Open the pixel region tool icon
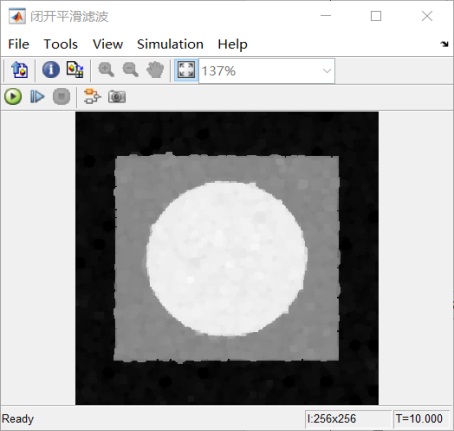This screenshot has height=431, width=454. pyautogui.click(x=75, y=70)
